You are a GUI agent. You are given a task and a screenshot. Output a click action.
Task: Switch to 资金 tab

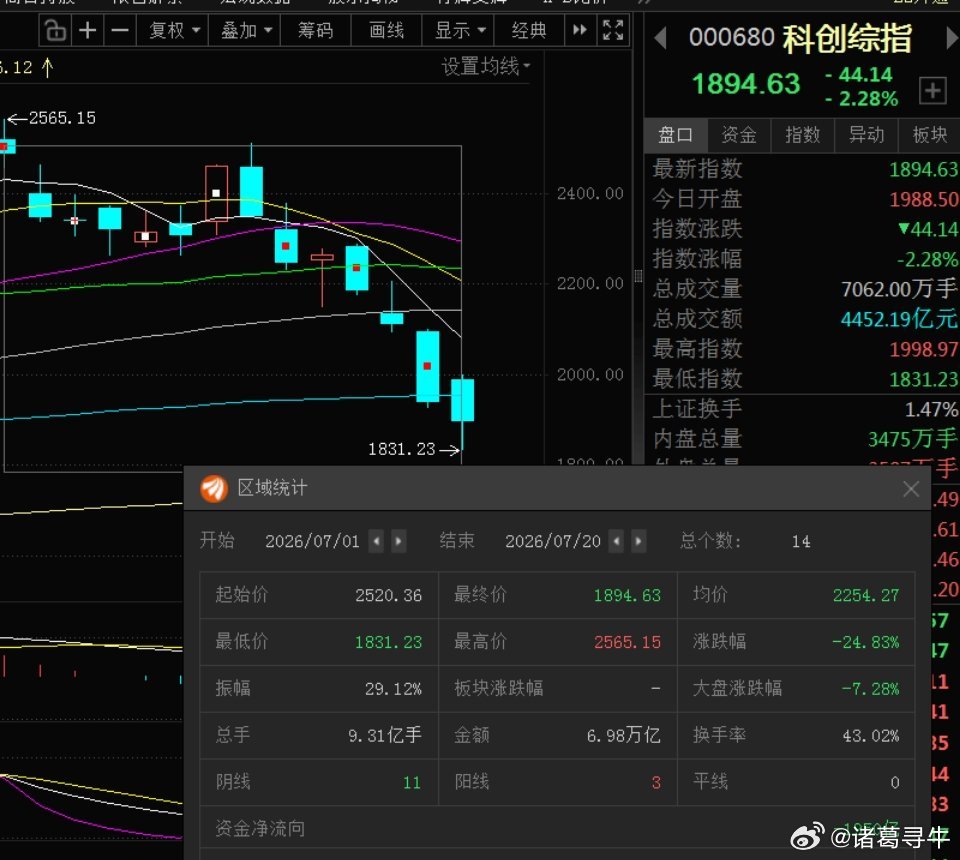point(739,135)
